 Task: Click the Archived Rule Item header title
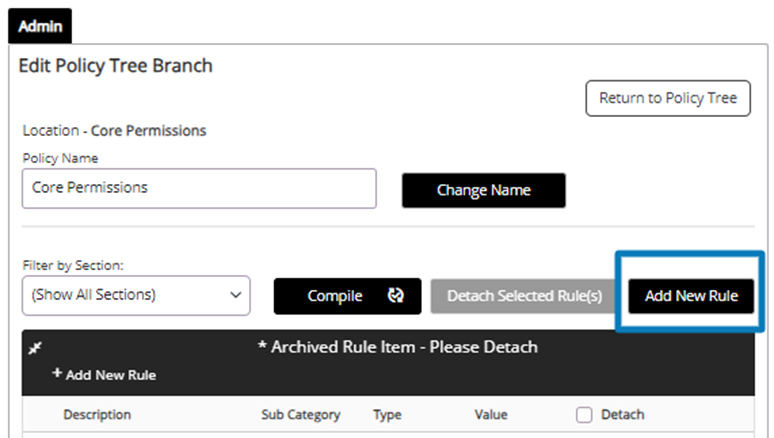click(x=397, y=347)
